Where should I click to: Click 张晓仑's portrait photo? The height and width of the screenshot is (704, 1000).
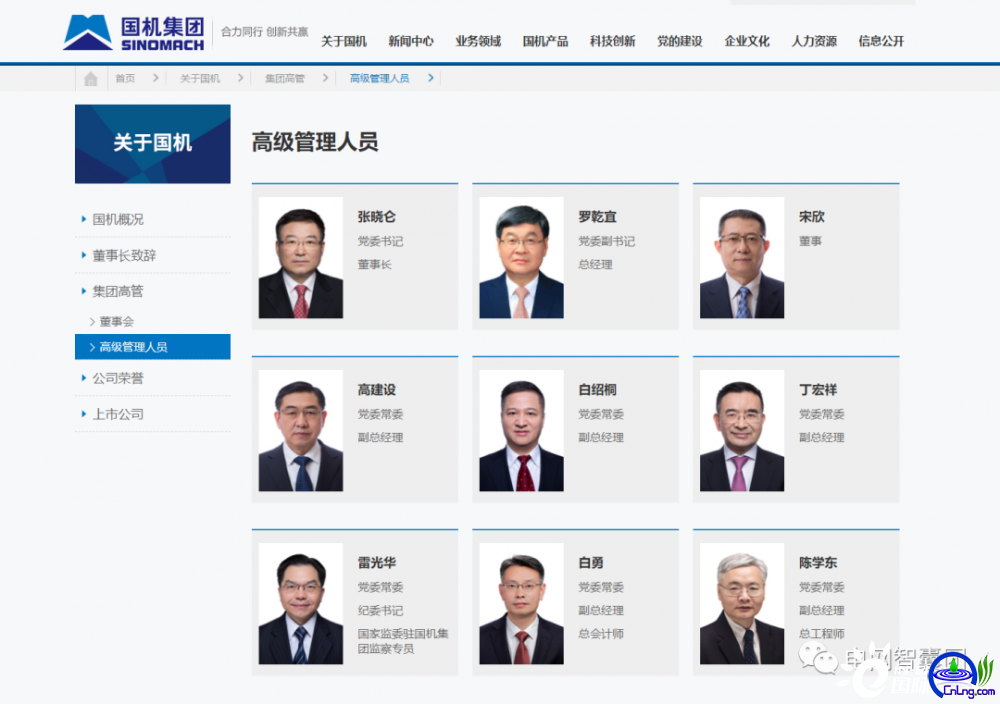coord(300,258)
